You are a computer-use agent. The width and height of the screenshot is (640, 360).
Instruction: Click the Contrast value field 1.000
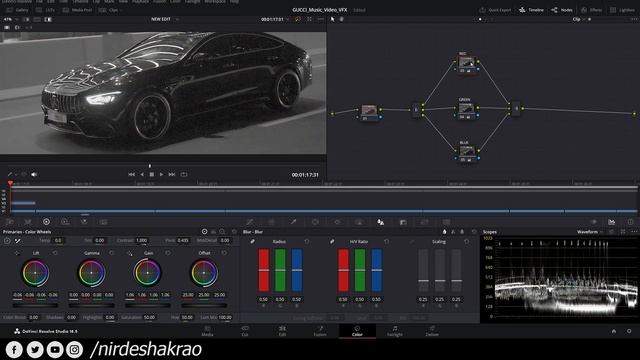(x=142, y=240)
